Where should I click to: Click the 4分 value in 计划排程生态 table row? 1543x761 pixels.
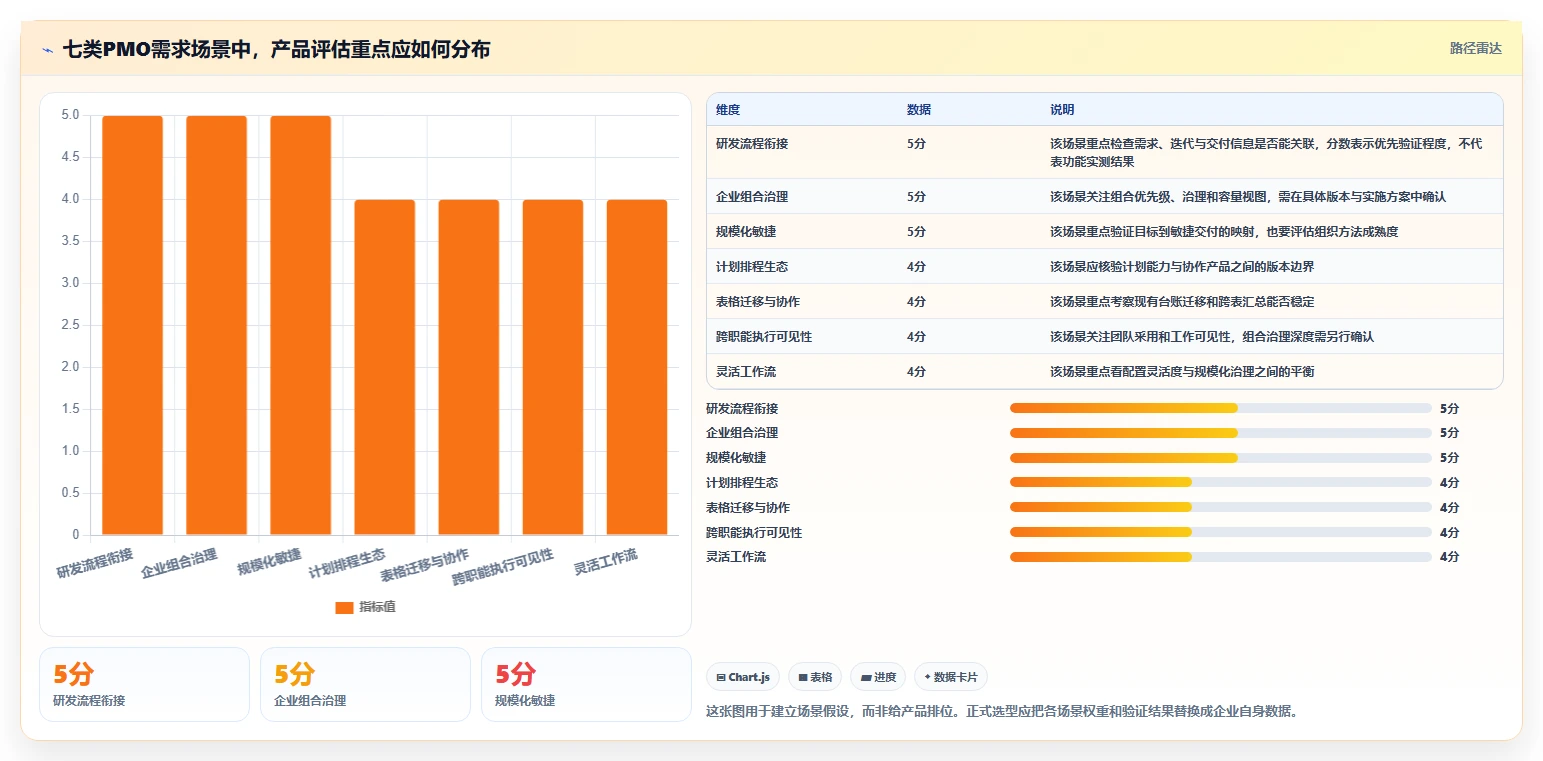click(x=916, y=267)
